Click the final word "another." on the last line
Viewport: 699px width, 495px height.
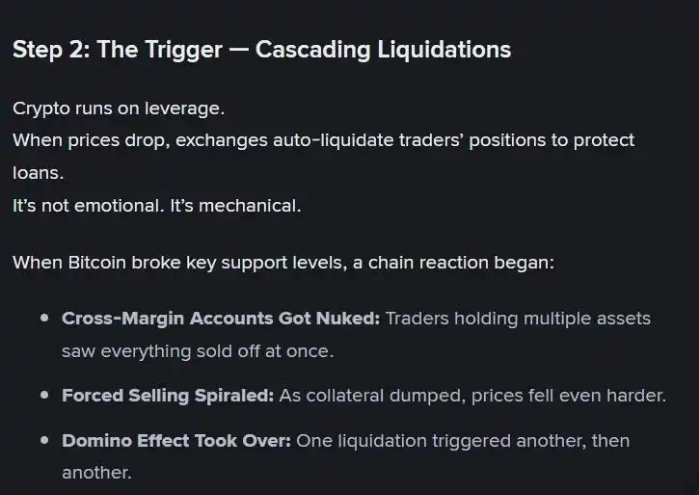click(96, 472)
